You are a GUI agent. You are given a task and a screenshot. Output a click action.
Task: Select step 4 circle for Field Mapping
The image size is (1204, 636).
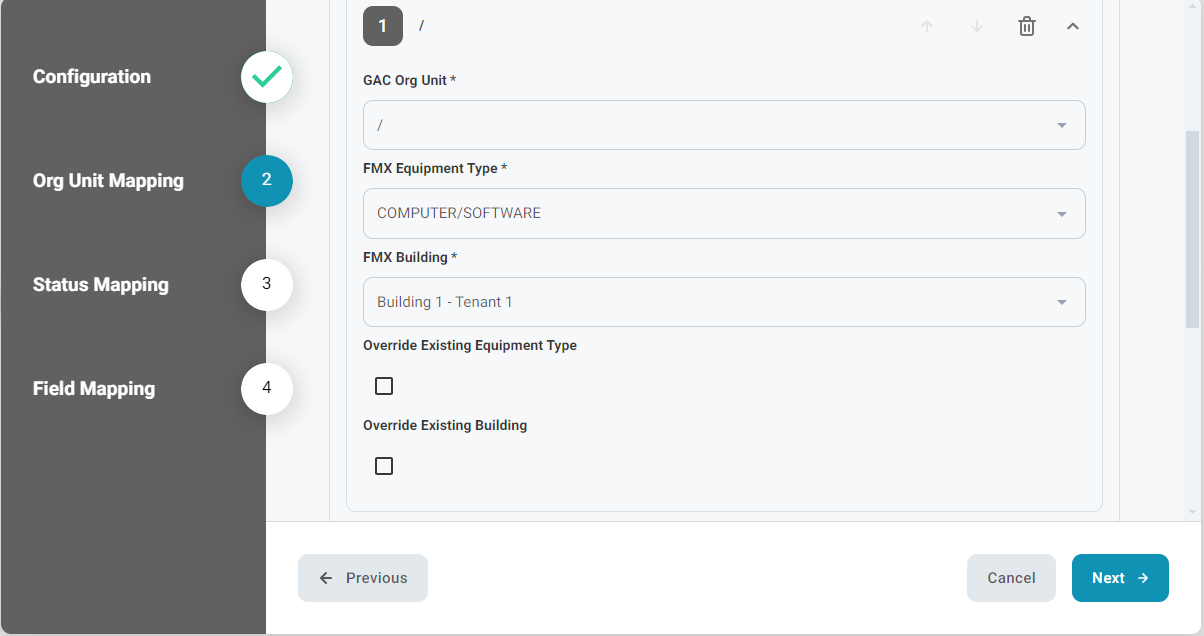[x=267, y=389]
